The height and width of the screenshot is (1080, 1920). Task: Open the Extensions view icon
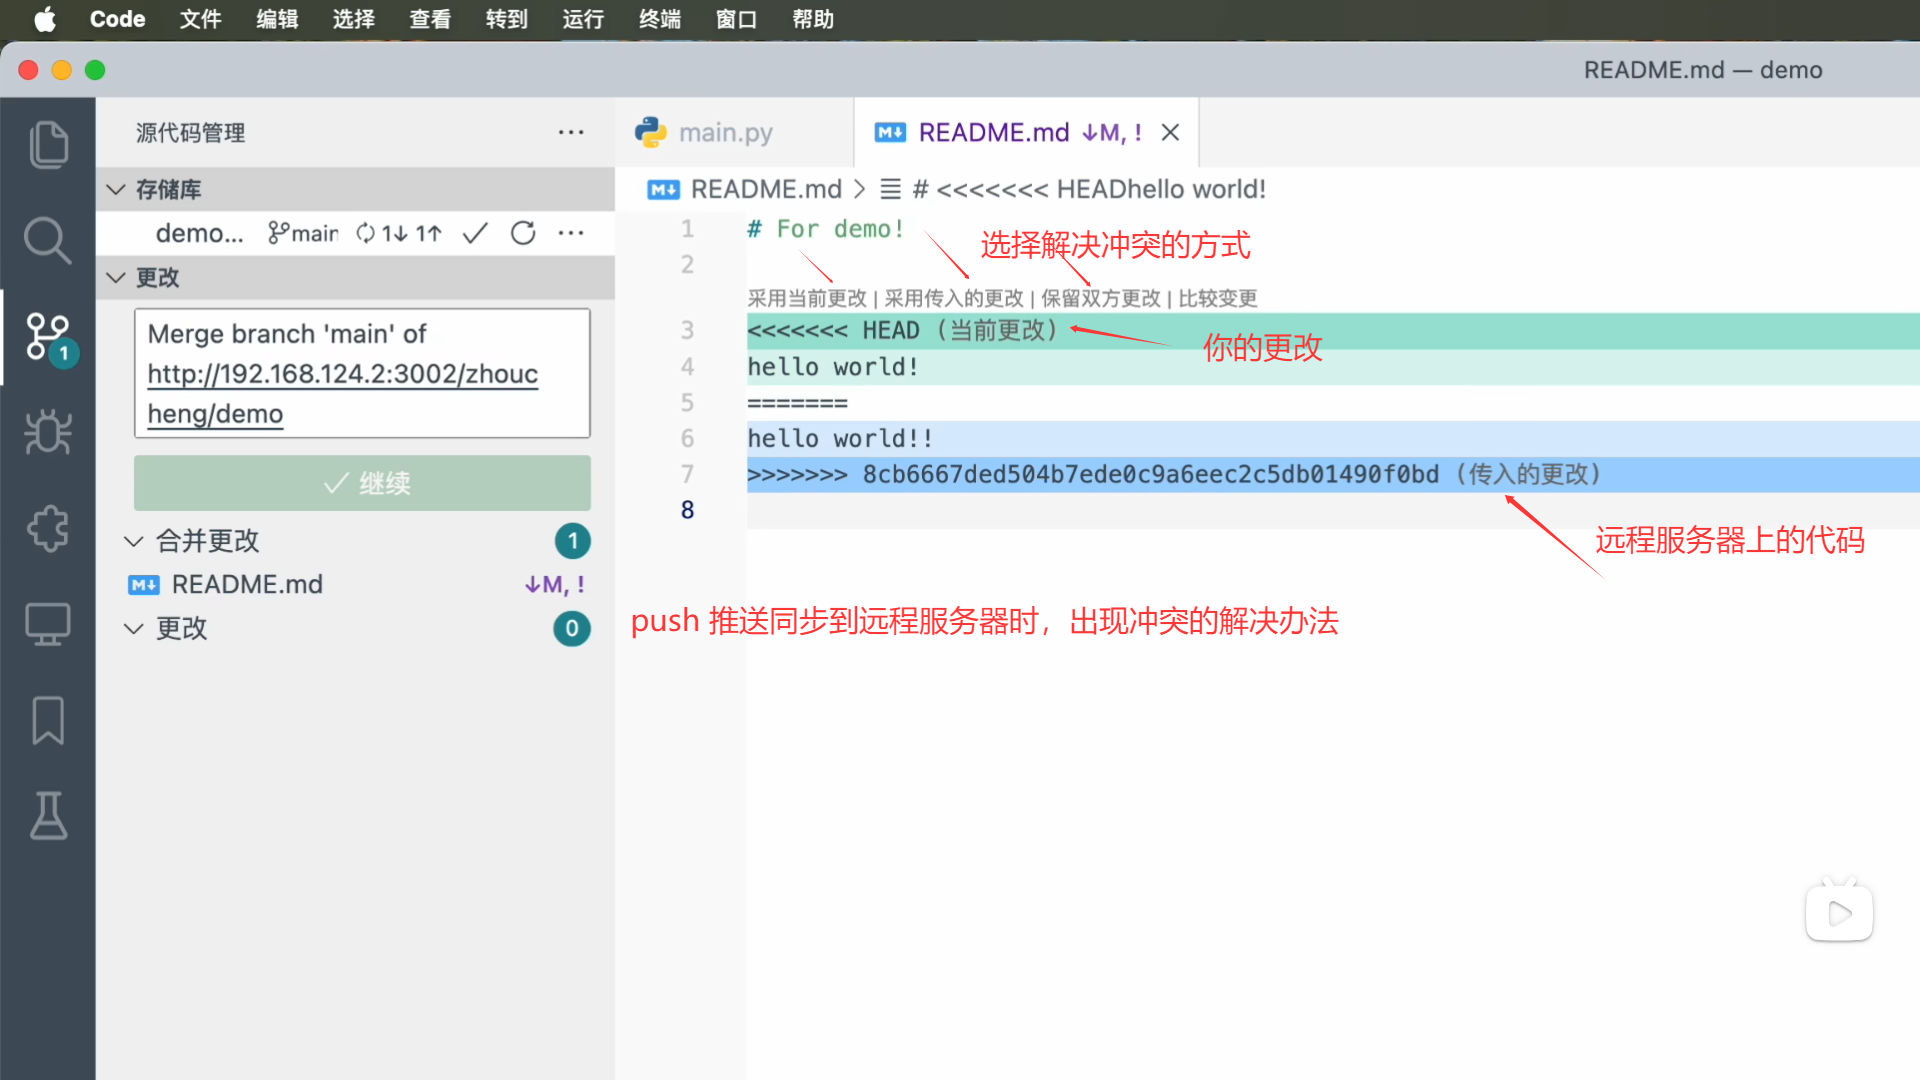[x=48, y=528]
